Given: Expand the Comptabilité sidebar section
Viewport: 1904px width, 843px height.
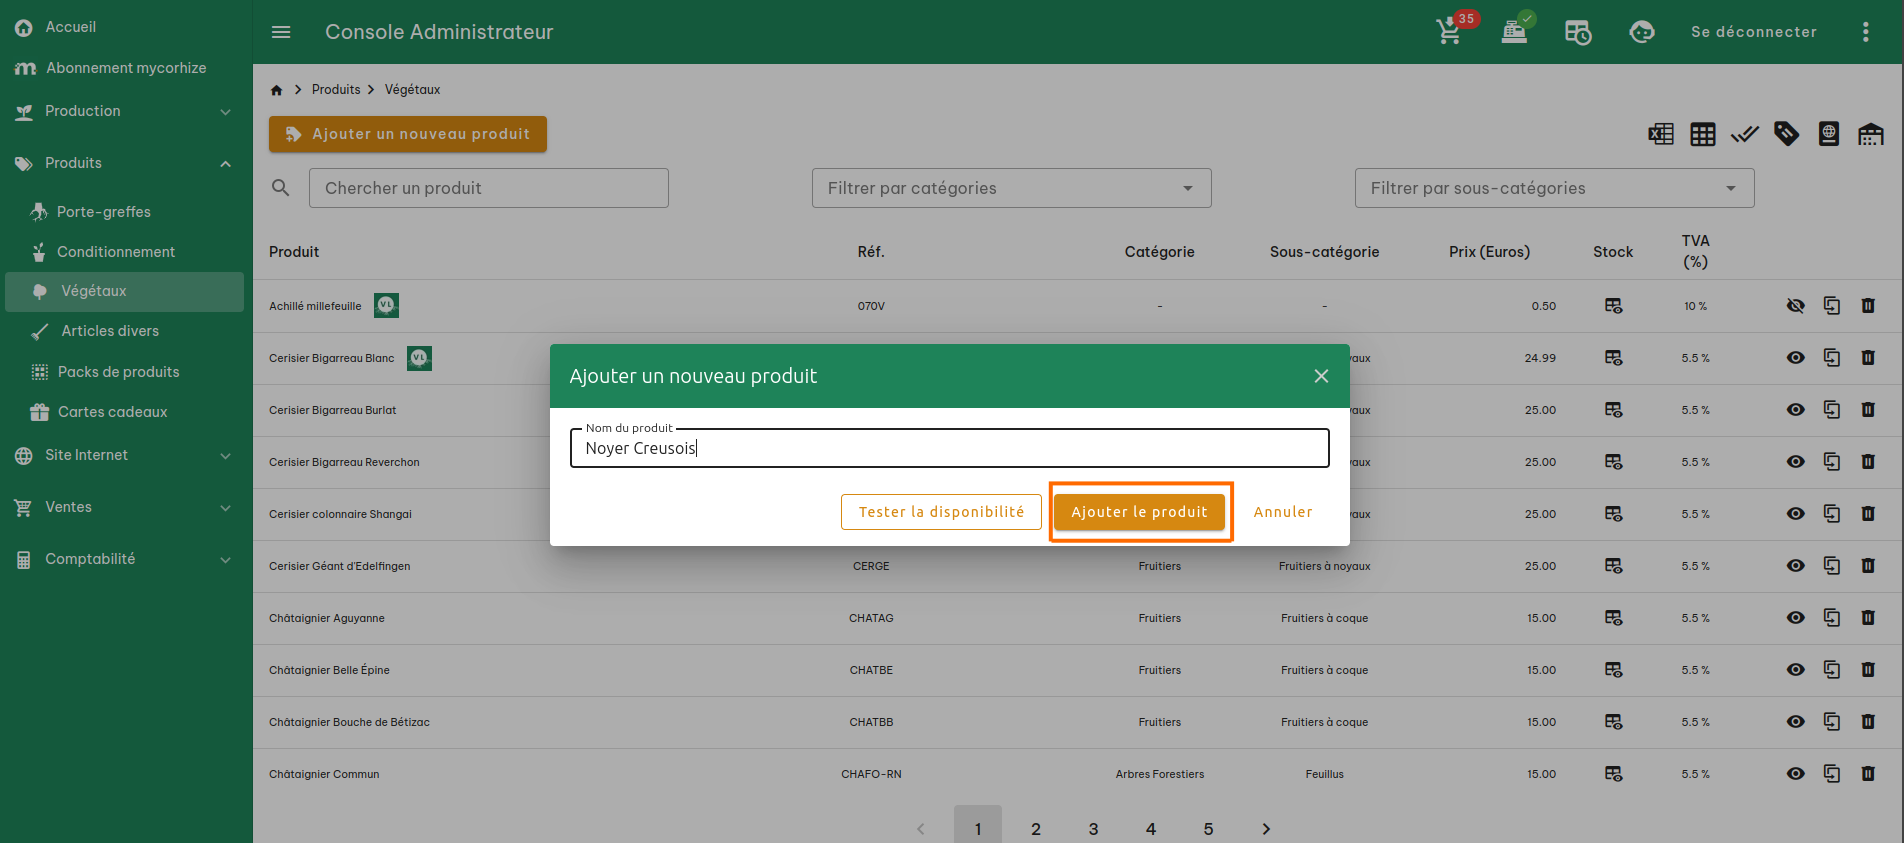Looking at the screenshot, I should [126, 559].
